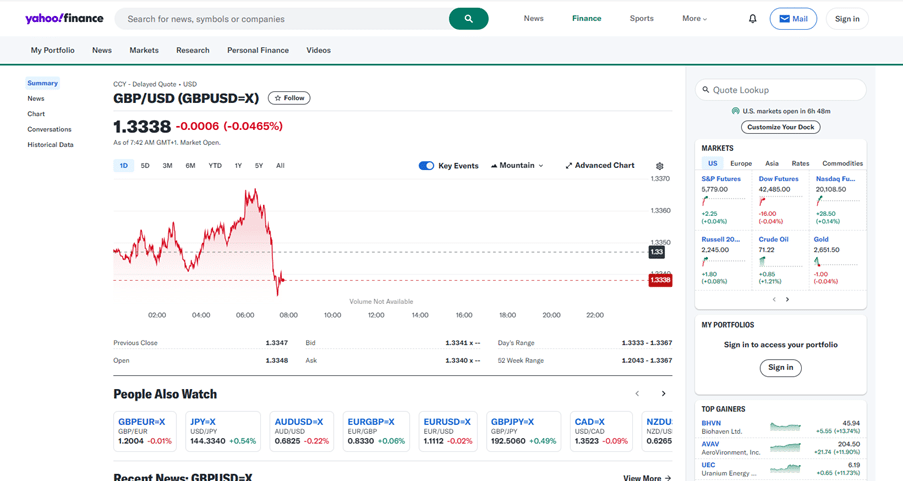Click the green search magnifier button
This screenshot has height=481, width=903.
click(x=468, y=19)
